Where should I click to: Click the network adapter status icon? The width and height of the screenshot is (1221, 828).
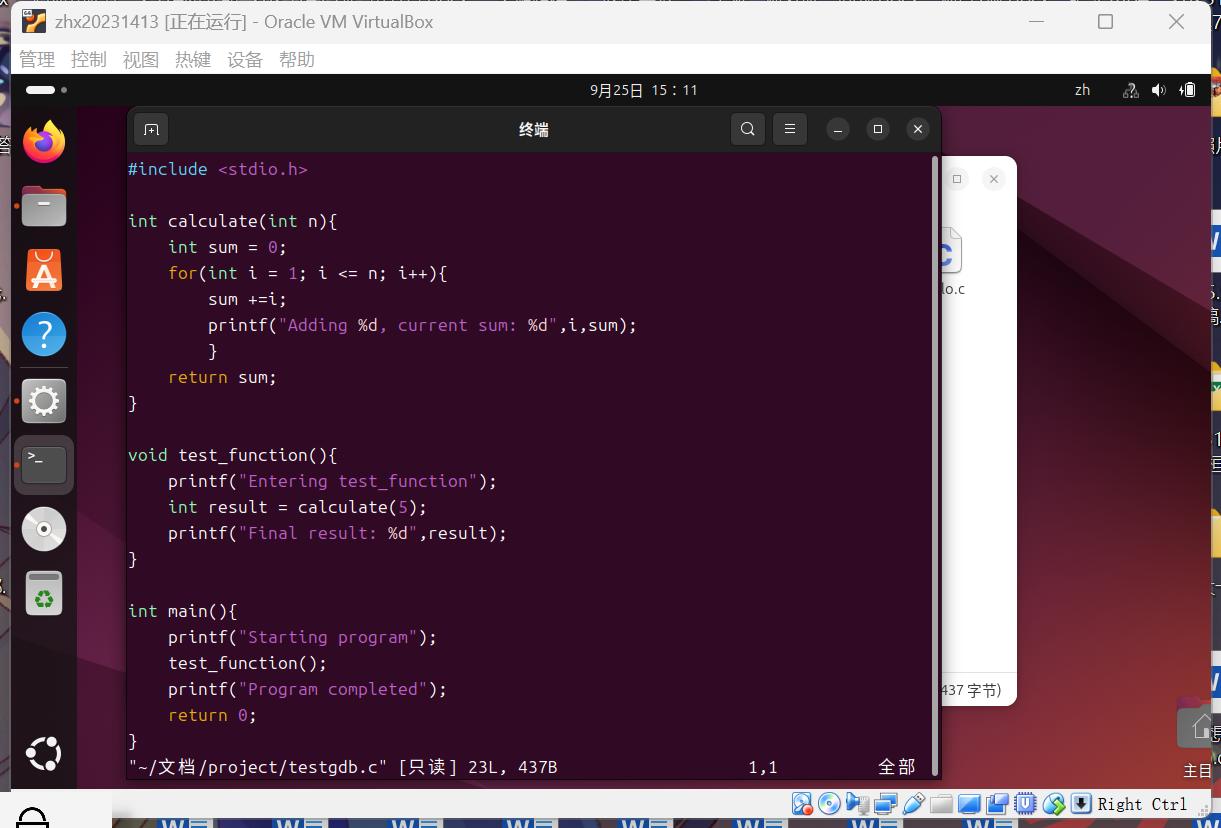[x=885, y=804]
